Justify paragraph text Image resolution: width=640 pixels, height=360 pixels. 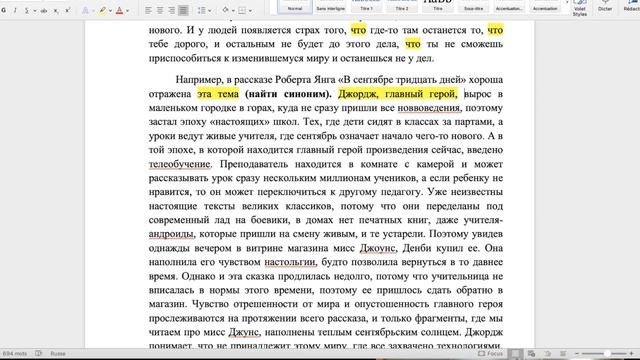pos(183,11)
